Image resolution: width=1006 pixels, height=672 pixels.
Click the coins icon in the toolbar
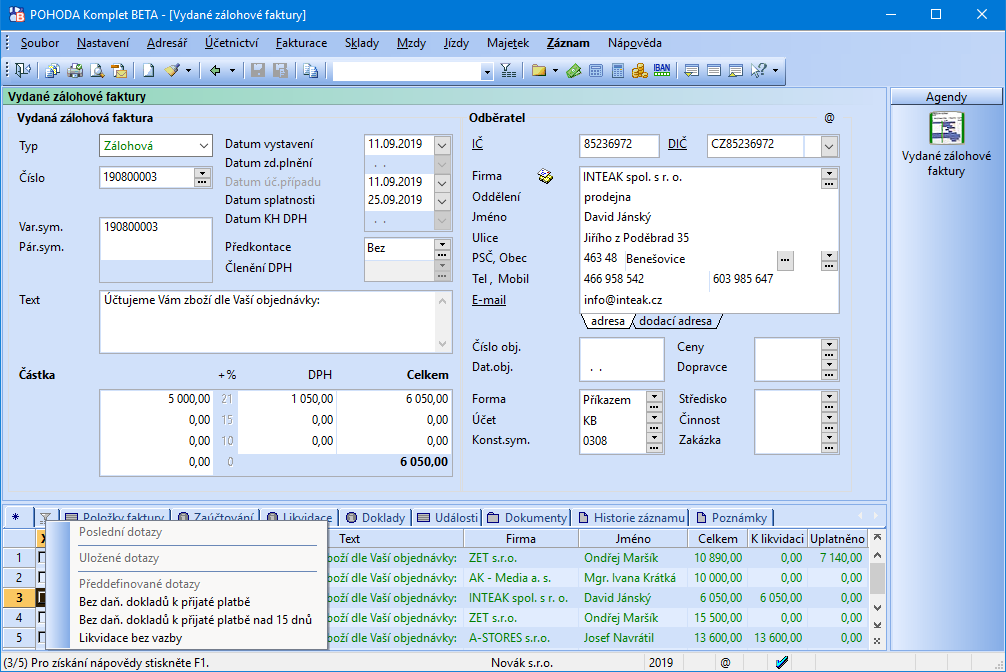pyautogui.click(x=639, y=71)
